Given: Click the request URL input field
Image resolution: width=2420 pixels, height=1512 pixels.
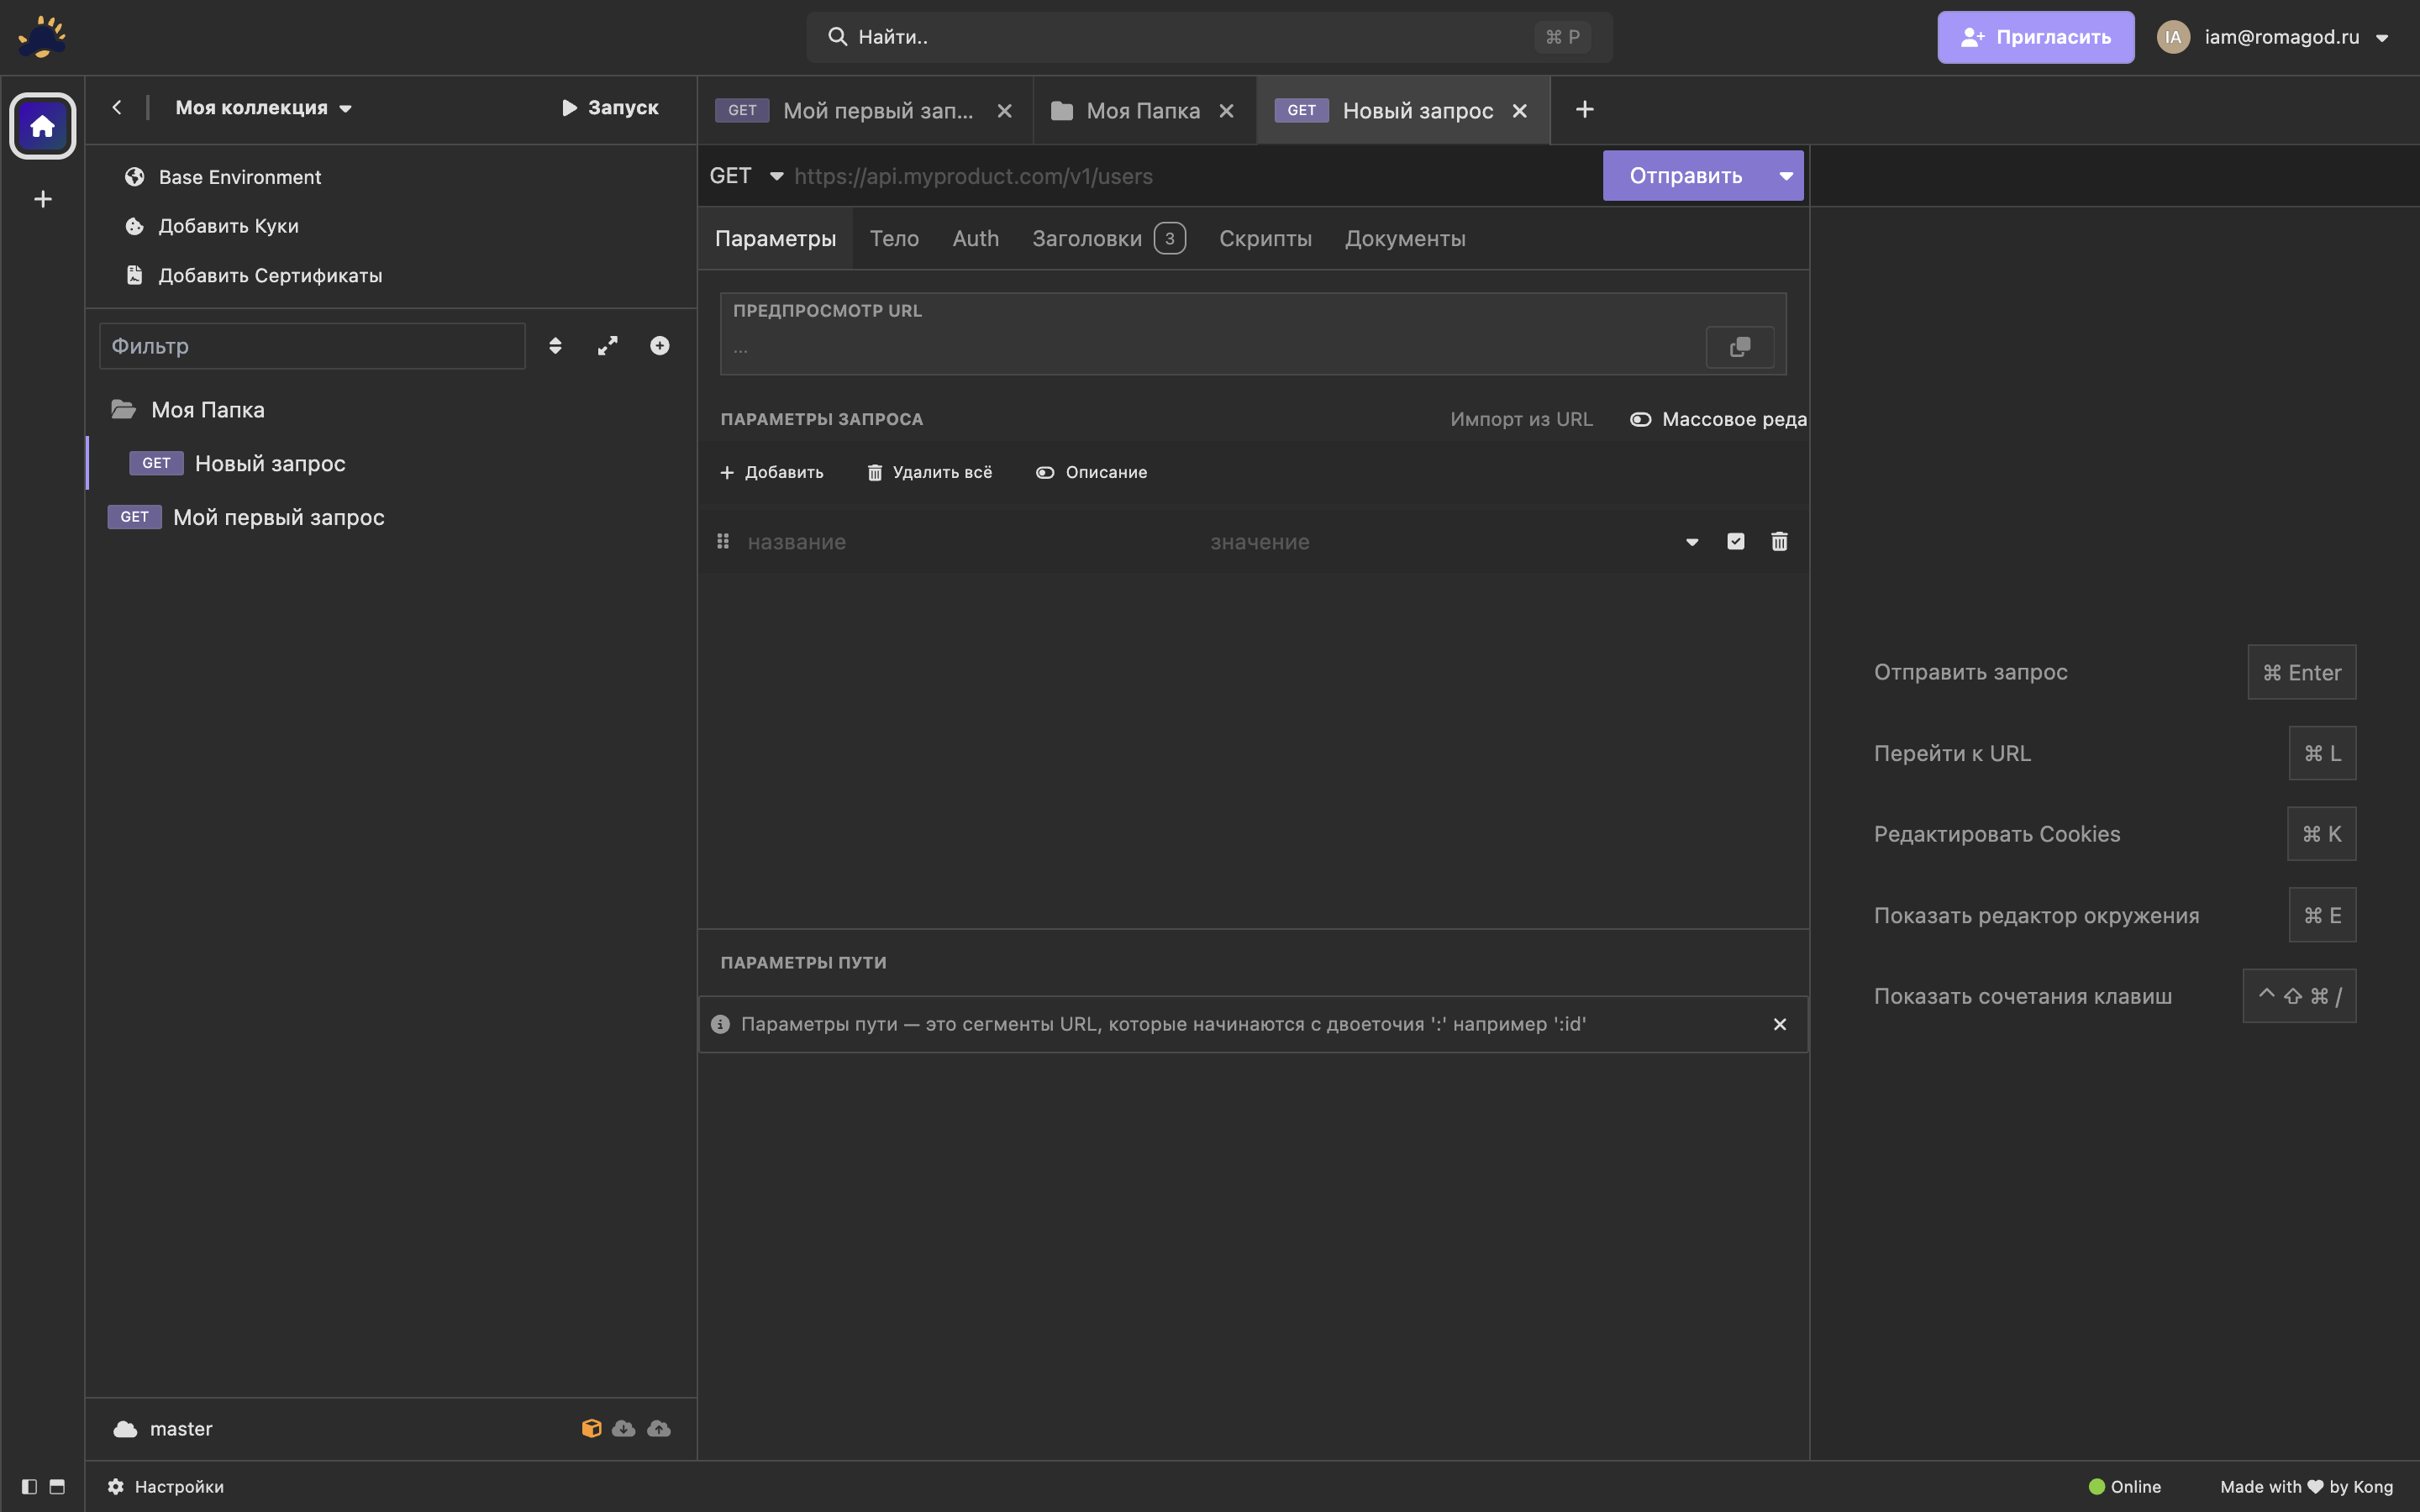Looking at the screenshot, I should click(x=1190, y=176).
